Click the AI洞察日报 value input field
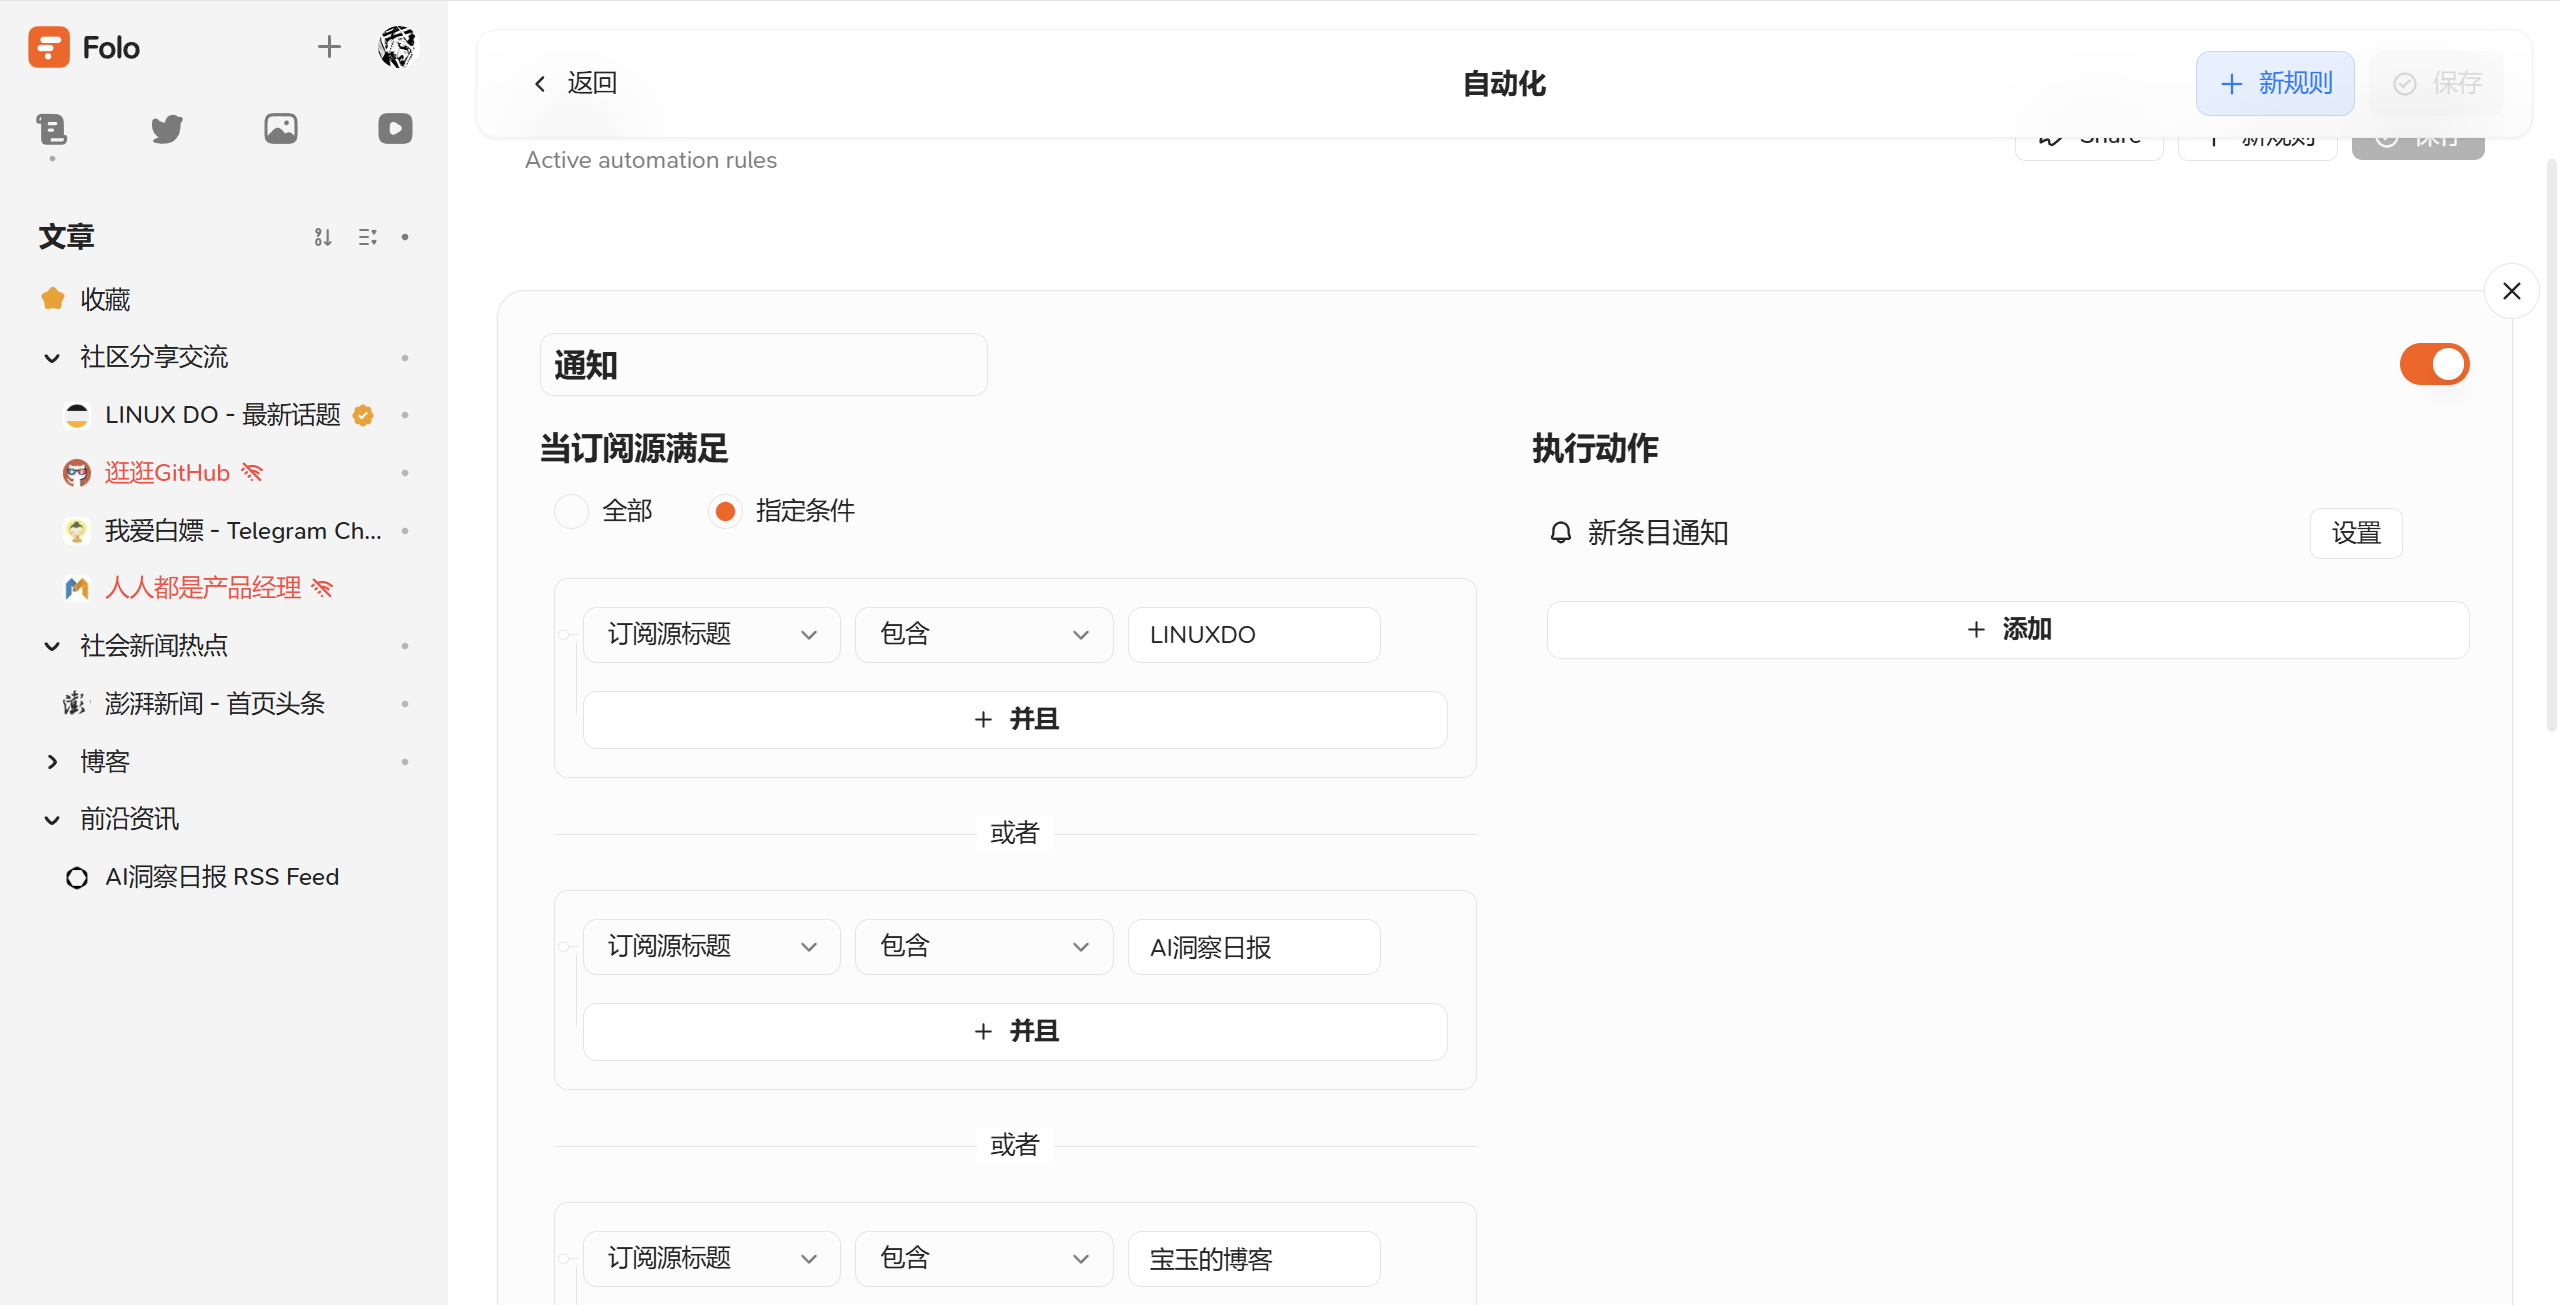Viewport: 2560px width, 1305px height. coord(1254,947)
